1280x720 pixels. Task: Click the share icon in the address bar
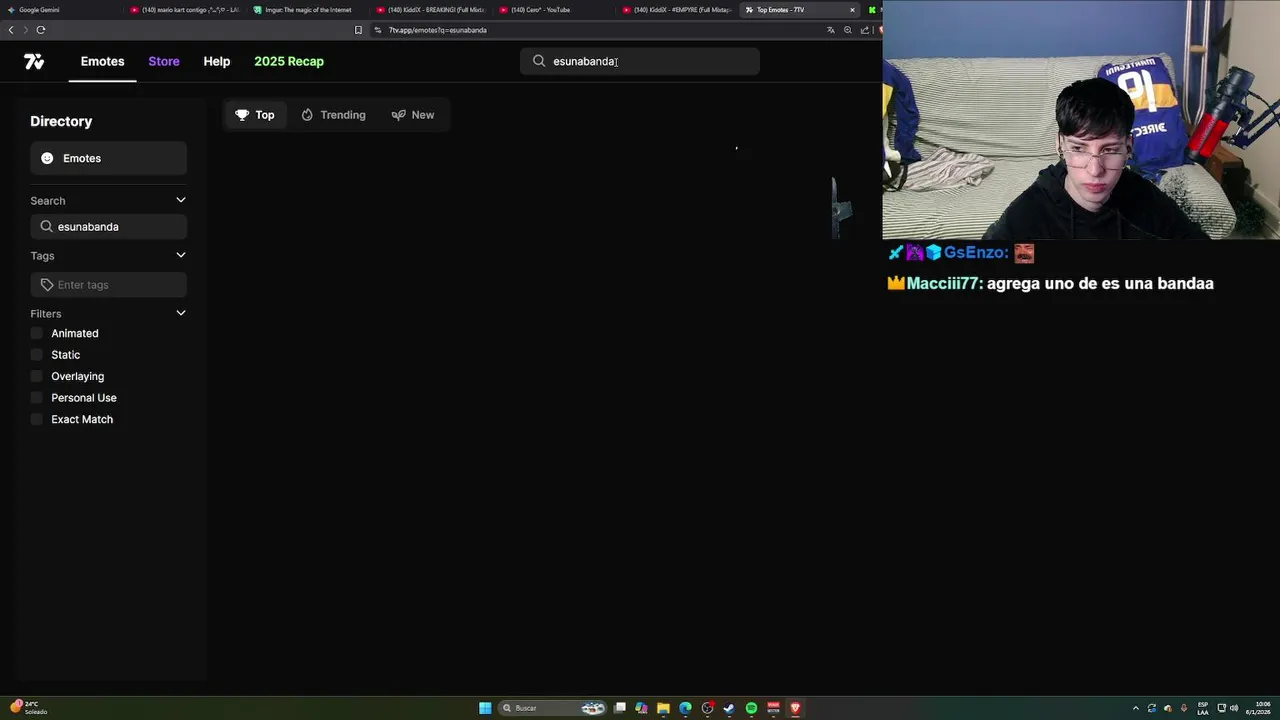(x=865, y=30)
